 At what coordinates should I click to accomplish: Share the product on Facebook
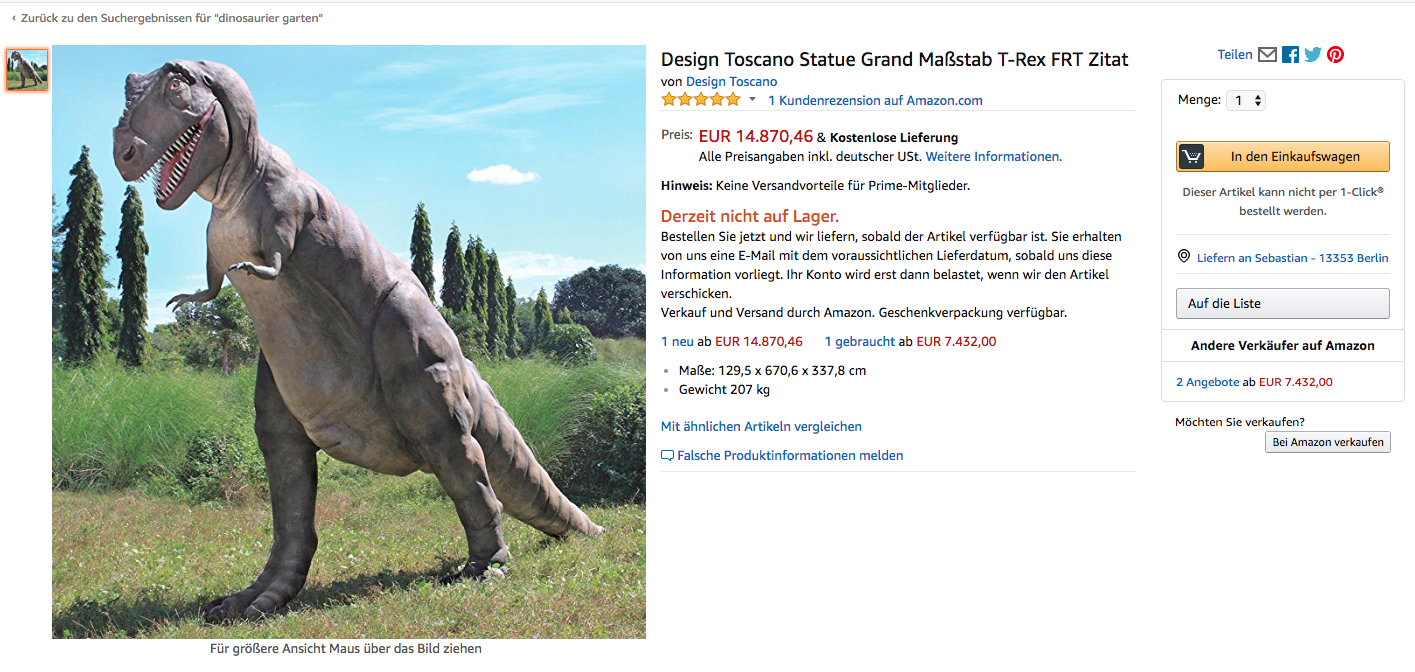pos(1289,54)
